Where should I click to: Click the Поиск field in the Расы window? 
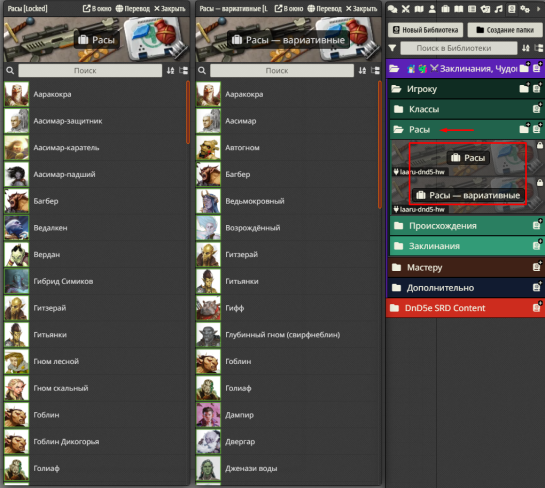(x=90, y=71)
